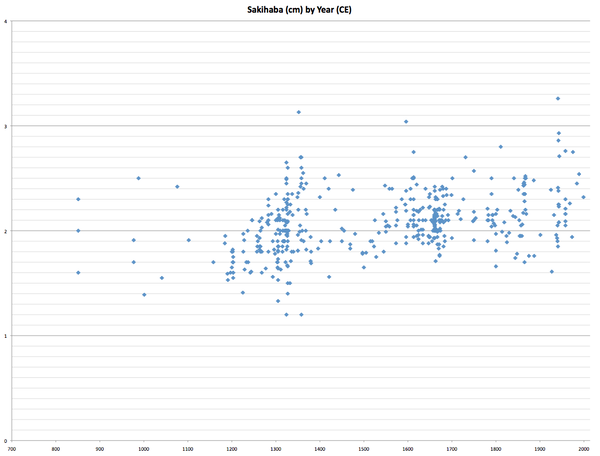Click the rightmost data point near year 2000

[584, 197]
